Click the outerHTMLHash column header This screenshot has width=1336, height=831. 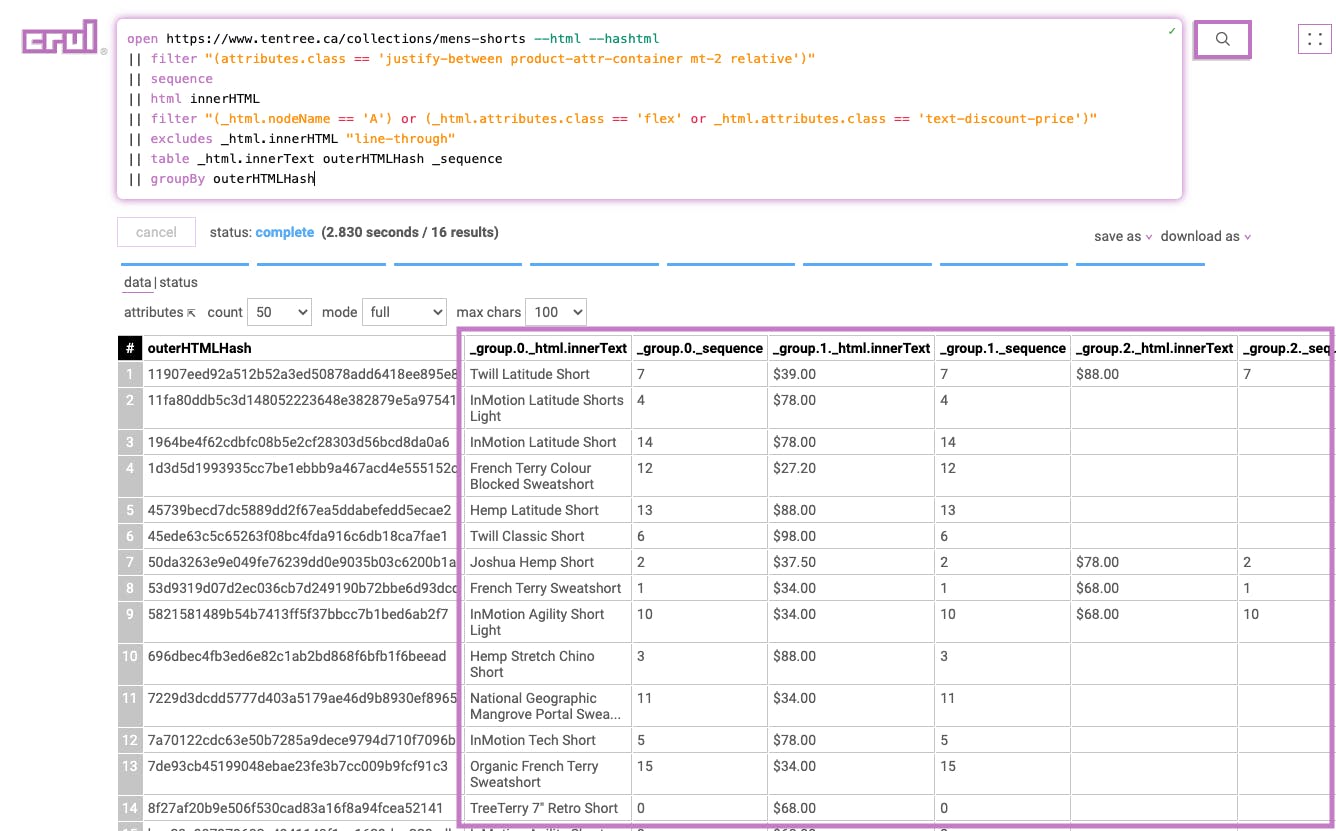click(299, 348)
